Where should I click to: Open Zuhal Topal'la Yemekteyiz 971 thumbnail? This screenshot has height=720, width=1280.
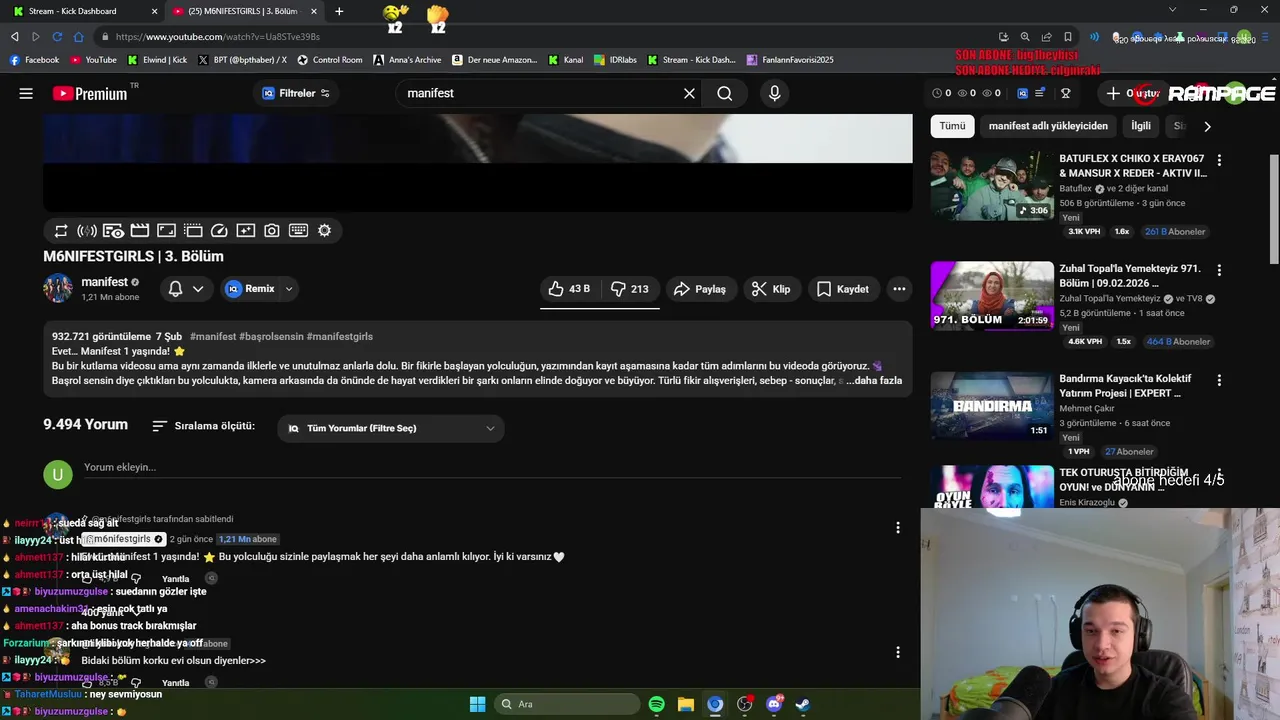coord(992,295)
